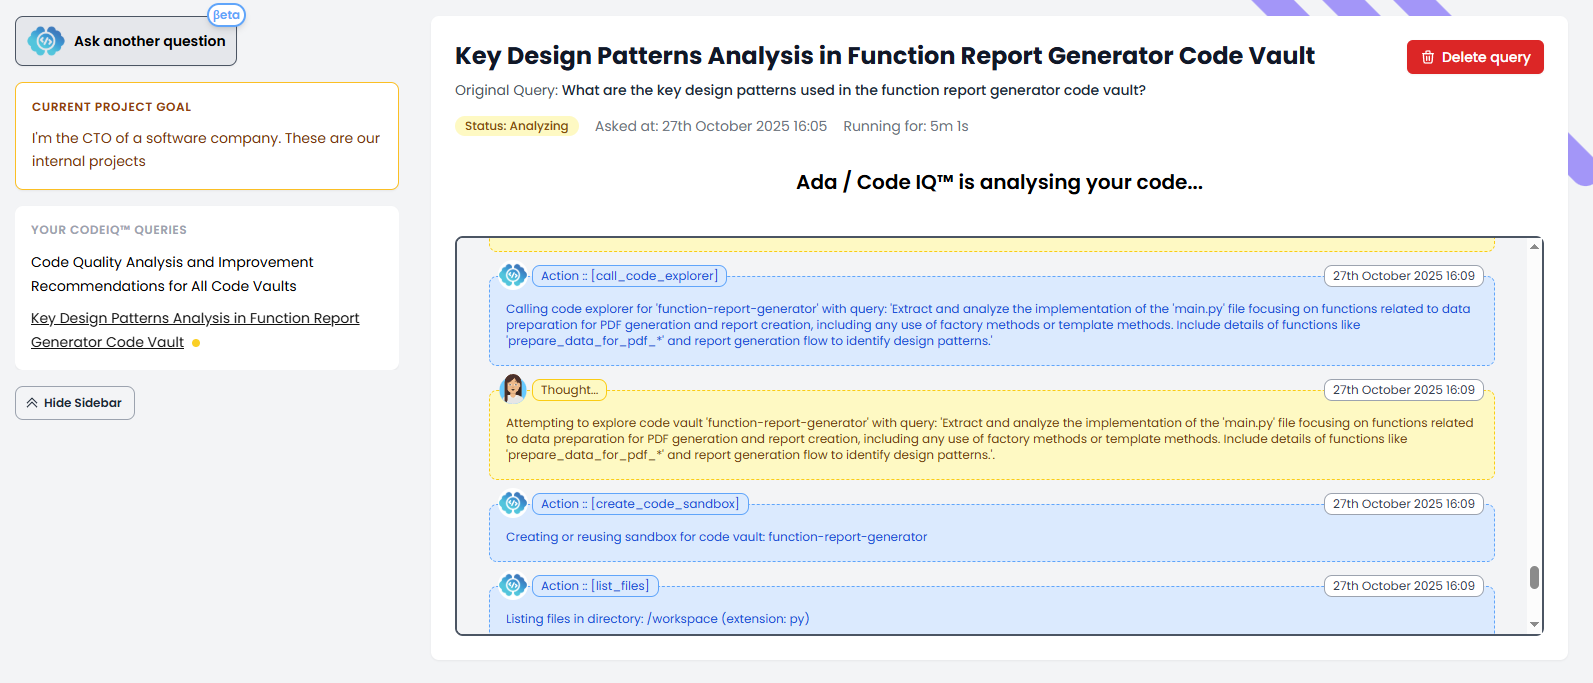Click the scroll up arrow in log panel
Viewport: 1593px width, 683px height.
tap(1534, 246)
